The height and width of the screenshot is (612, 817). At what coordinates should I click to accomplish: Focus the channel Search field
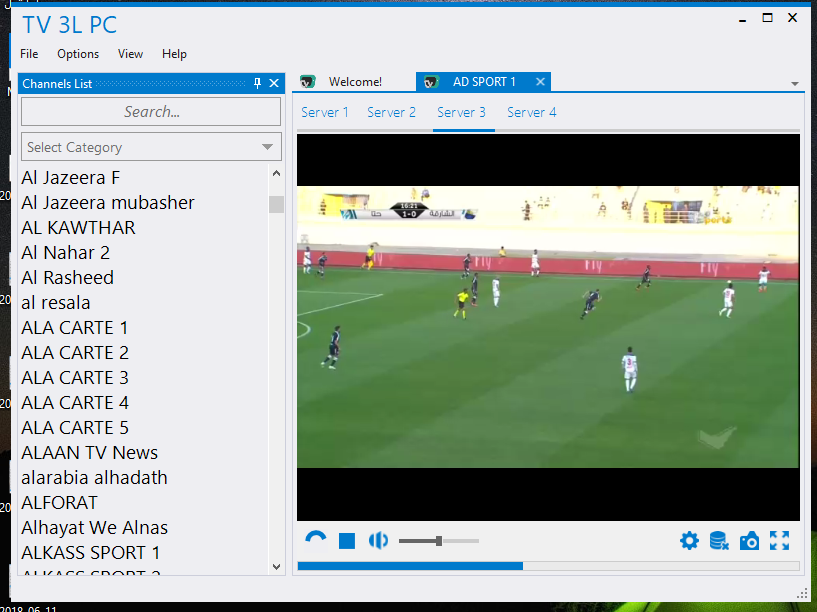[x=151, y=111]
